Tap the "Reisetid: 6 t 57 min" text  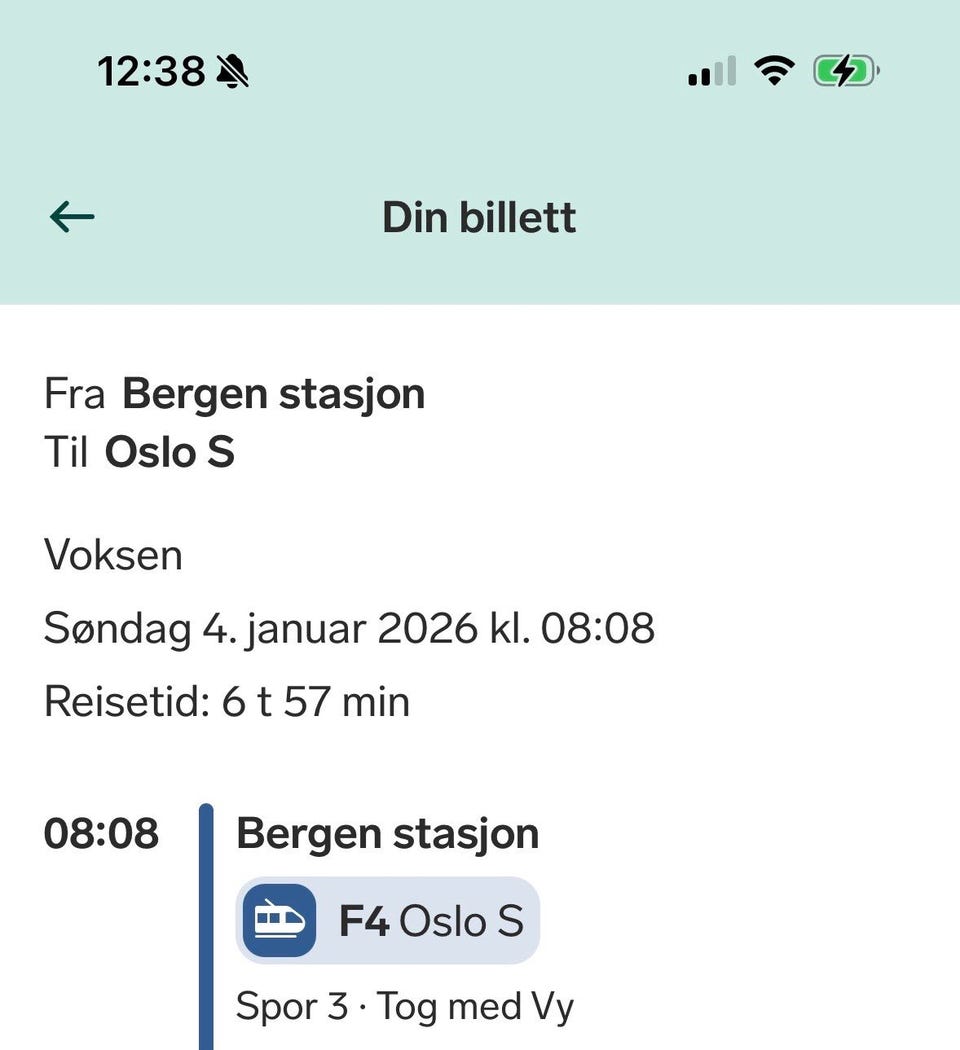pyautogui.click(x=227, y=702)
